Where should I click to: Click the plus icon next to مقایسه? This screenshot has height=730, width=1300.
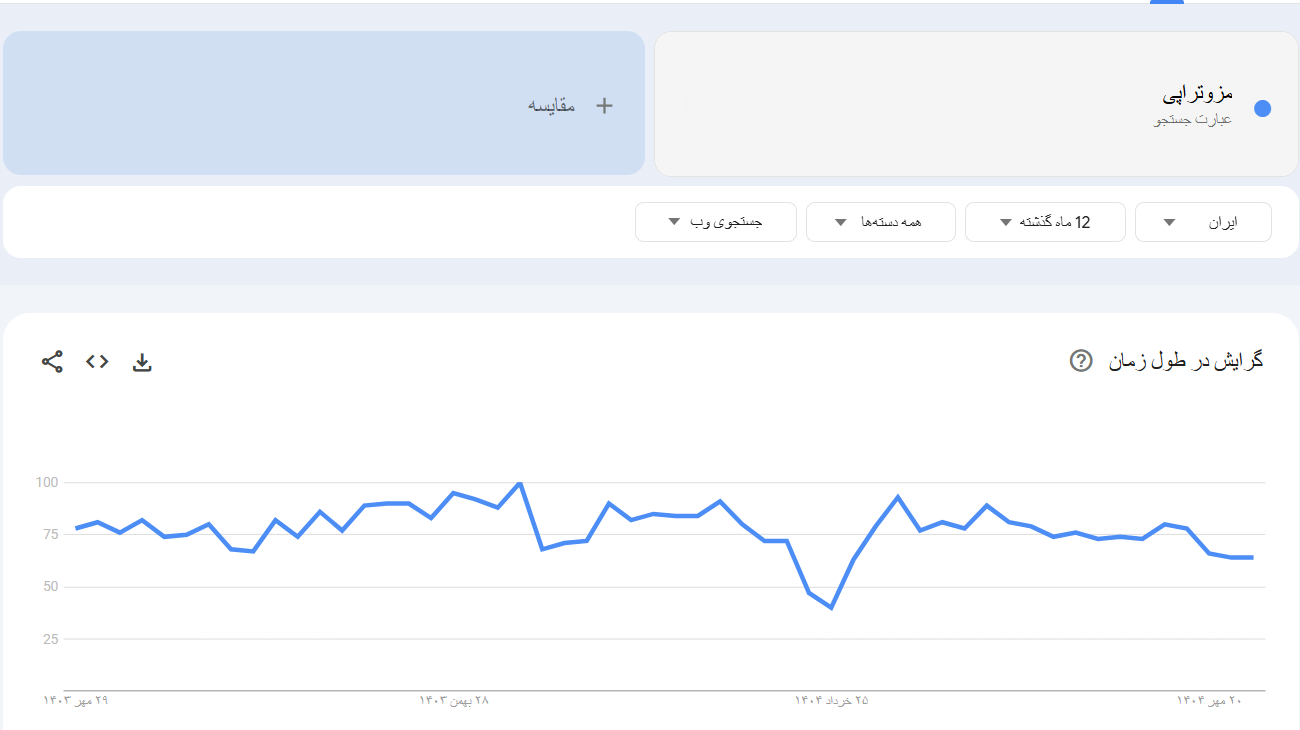point(604,105)
